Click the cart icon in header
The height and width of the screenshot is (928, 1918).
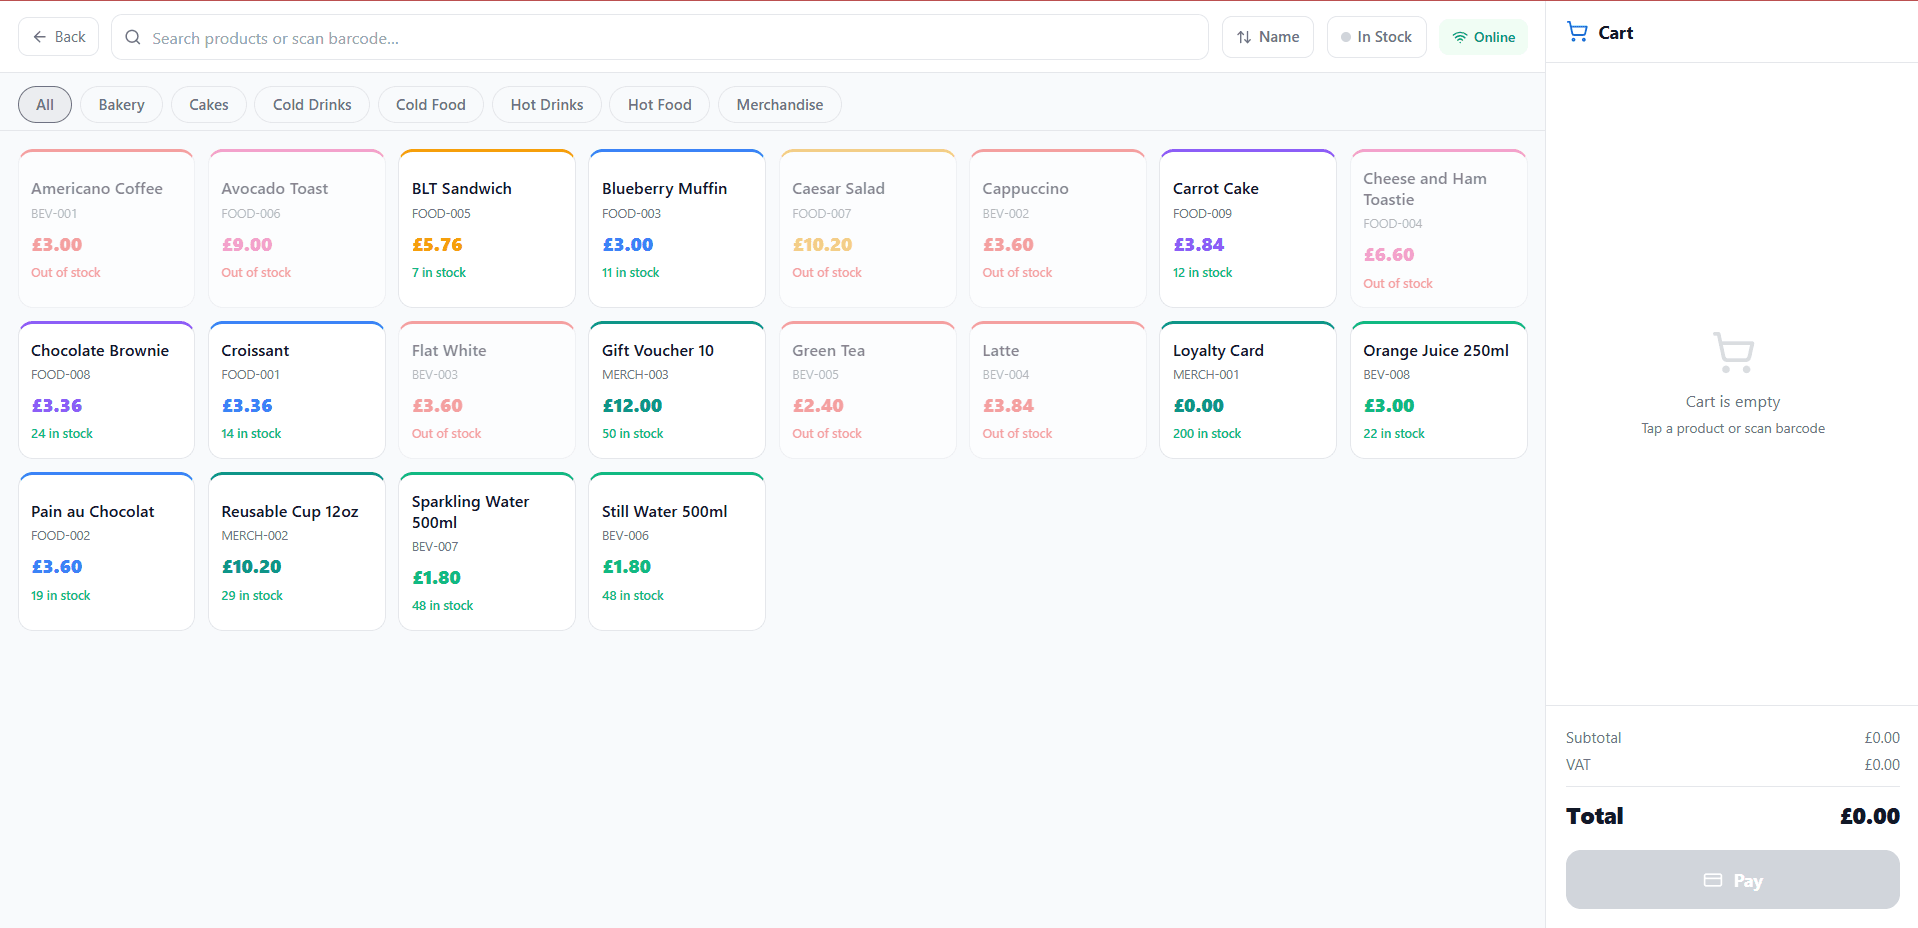pos(1577,32)
